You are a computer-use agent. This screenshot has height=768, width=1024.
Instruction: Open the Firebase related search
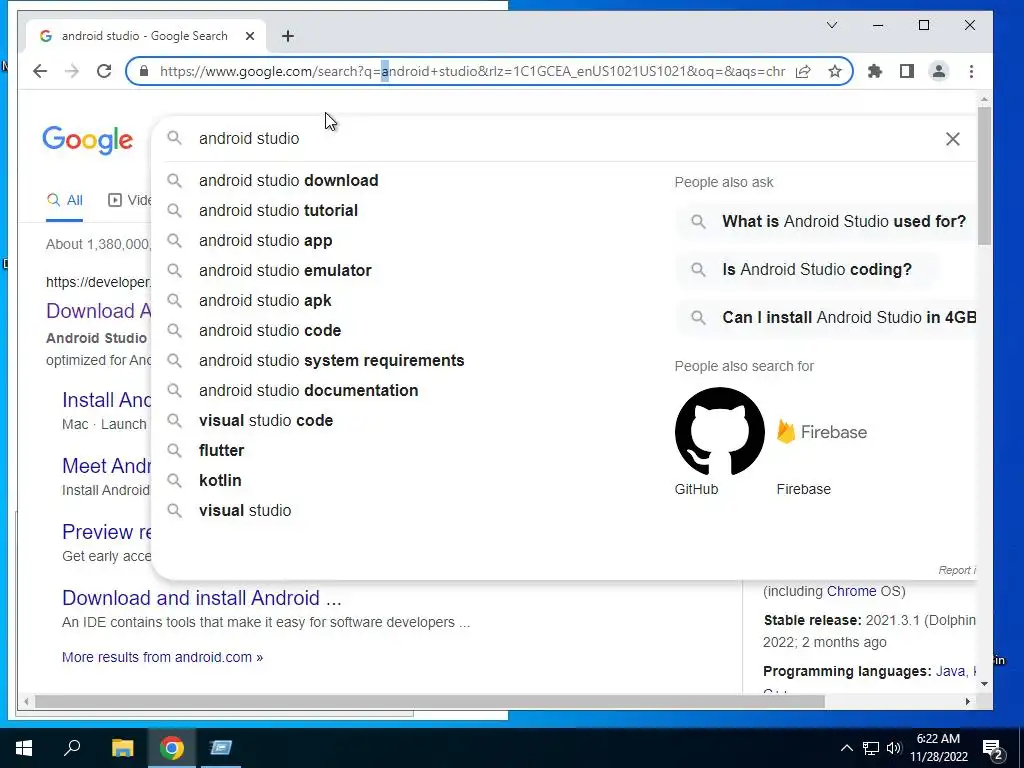tap(822, 441)
